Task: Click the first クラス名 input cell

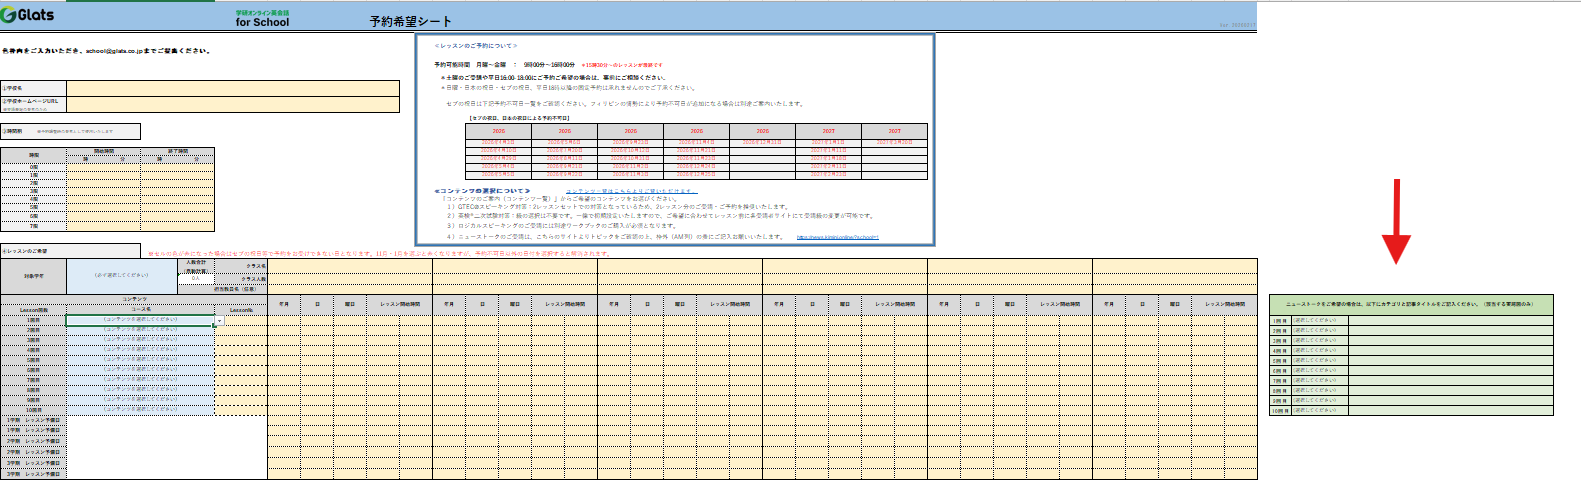Action: pos(350,264)
